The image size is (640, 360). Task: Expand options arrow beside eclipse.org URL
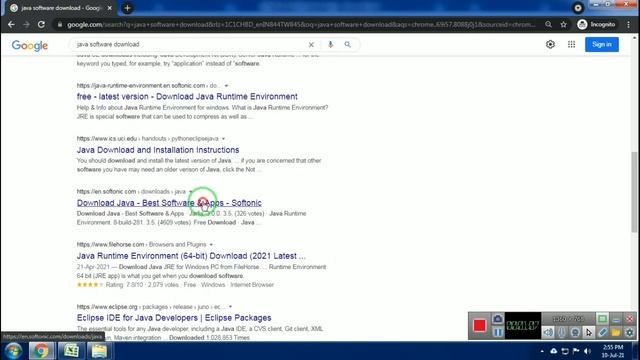(230, 307)
